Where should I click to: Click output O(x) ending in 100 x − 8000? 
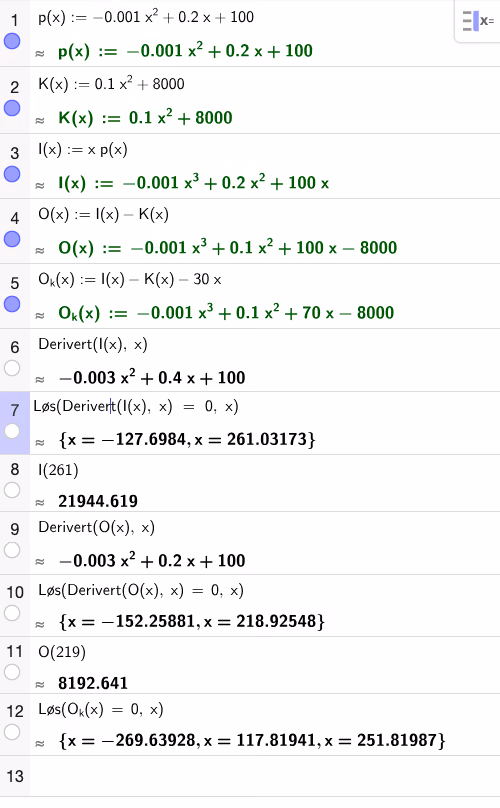(x=227, y=248)
